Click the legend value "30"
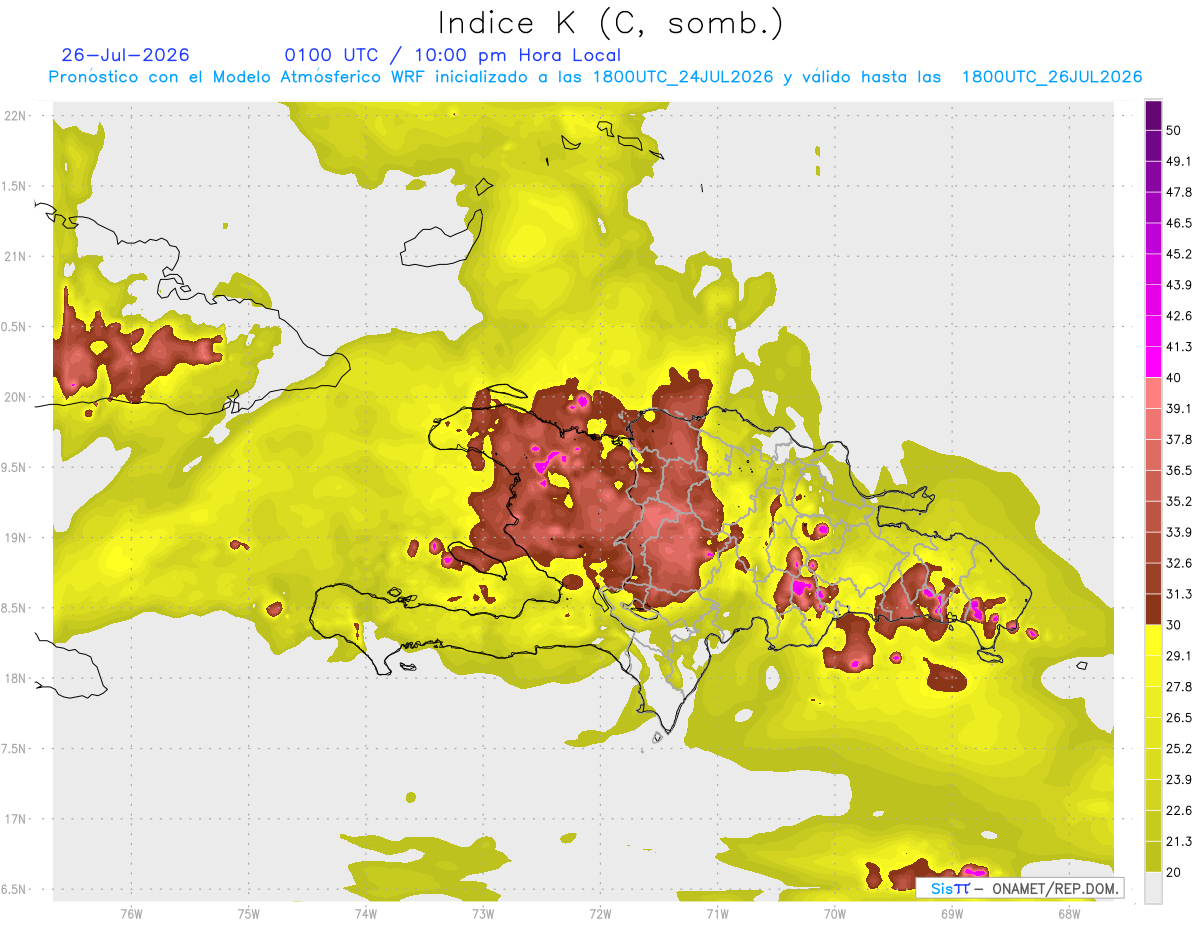 1174,625
